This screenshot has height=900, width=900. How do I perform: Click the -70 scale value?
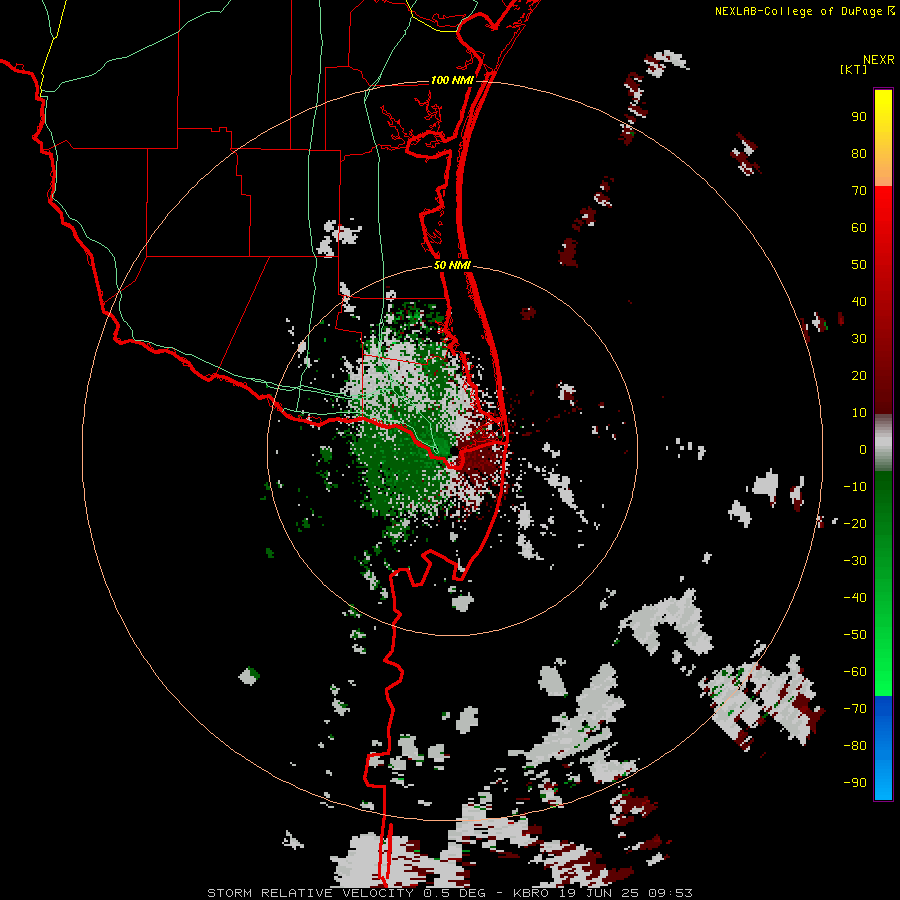click(855, 708)
